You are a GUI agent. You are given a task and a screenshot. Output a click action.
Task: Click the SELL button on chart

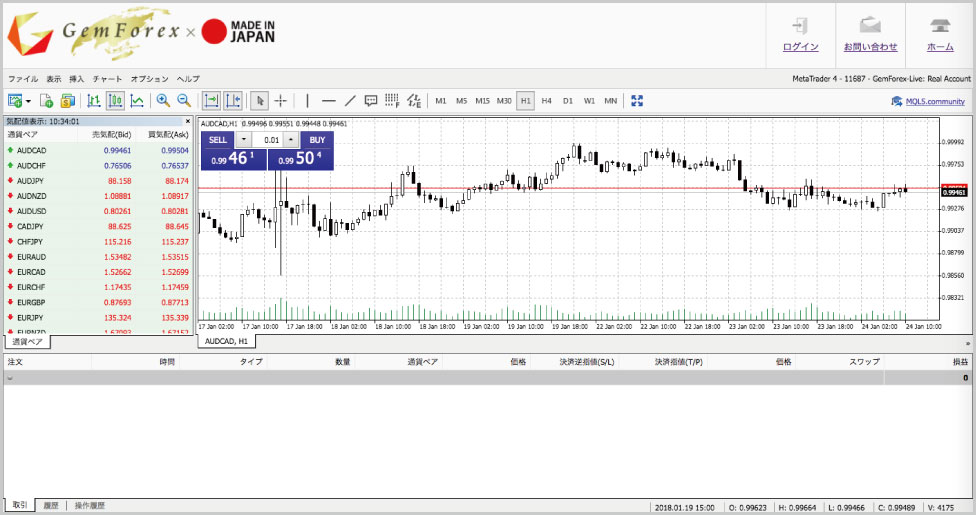218,139
